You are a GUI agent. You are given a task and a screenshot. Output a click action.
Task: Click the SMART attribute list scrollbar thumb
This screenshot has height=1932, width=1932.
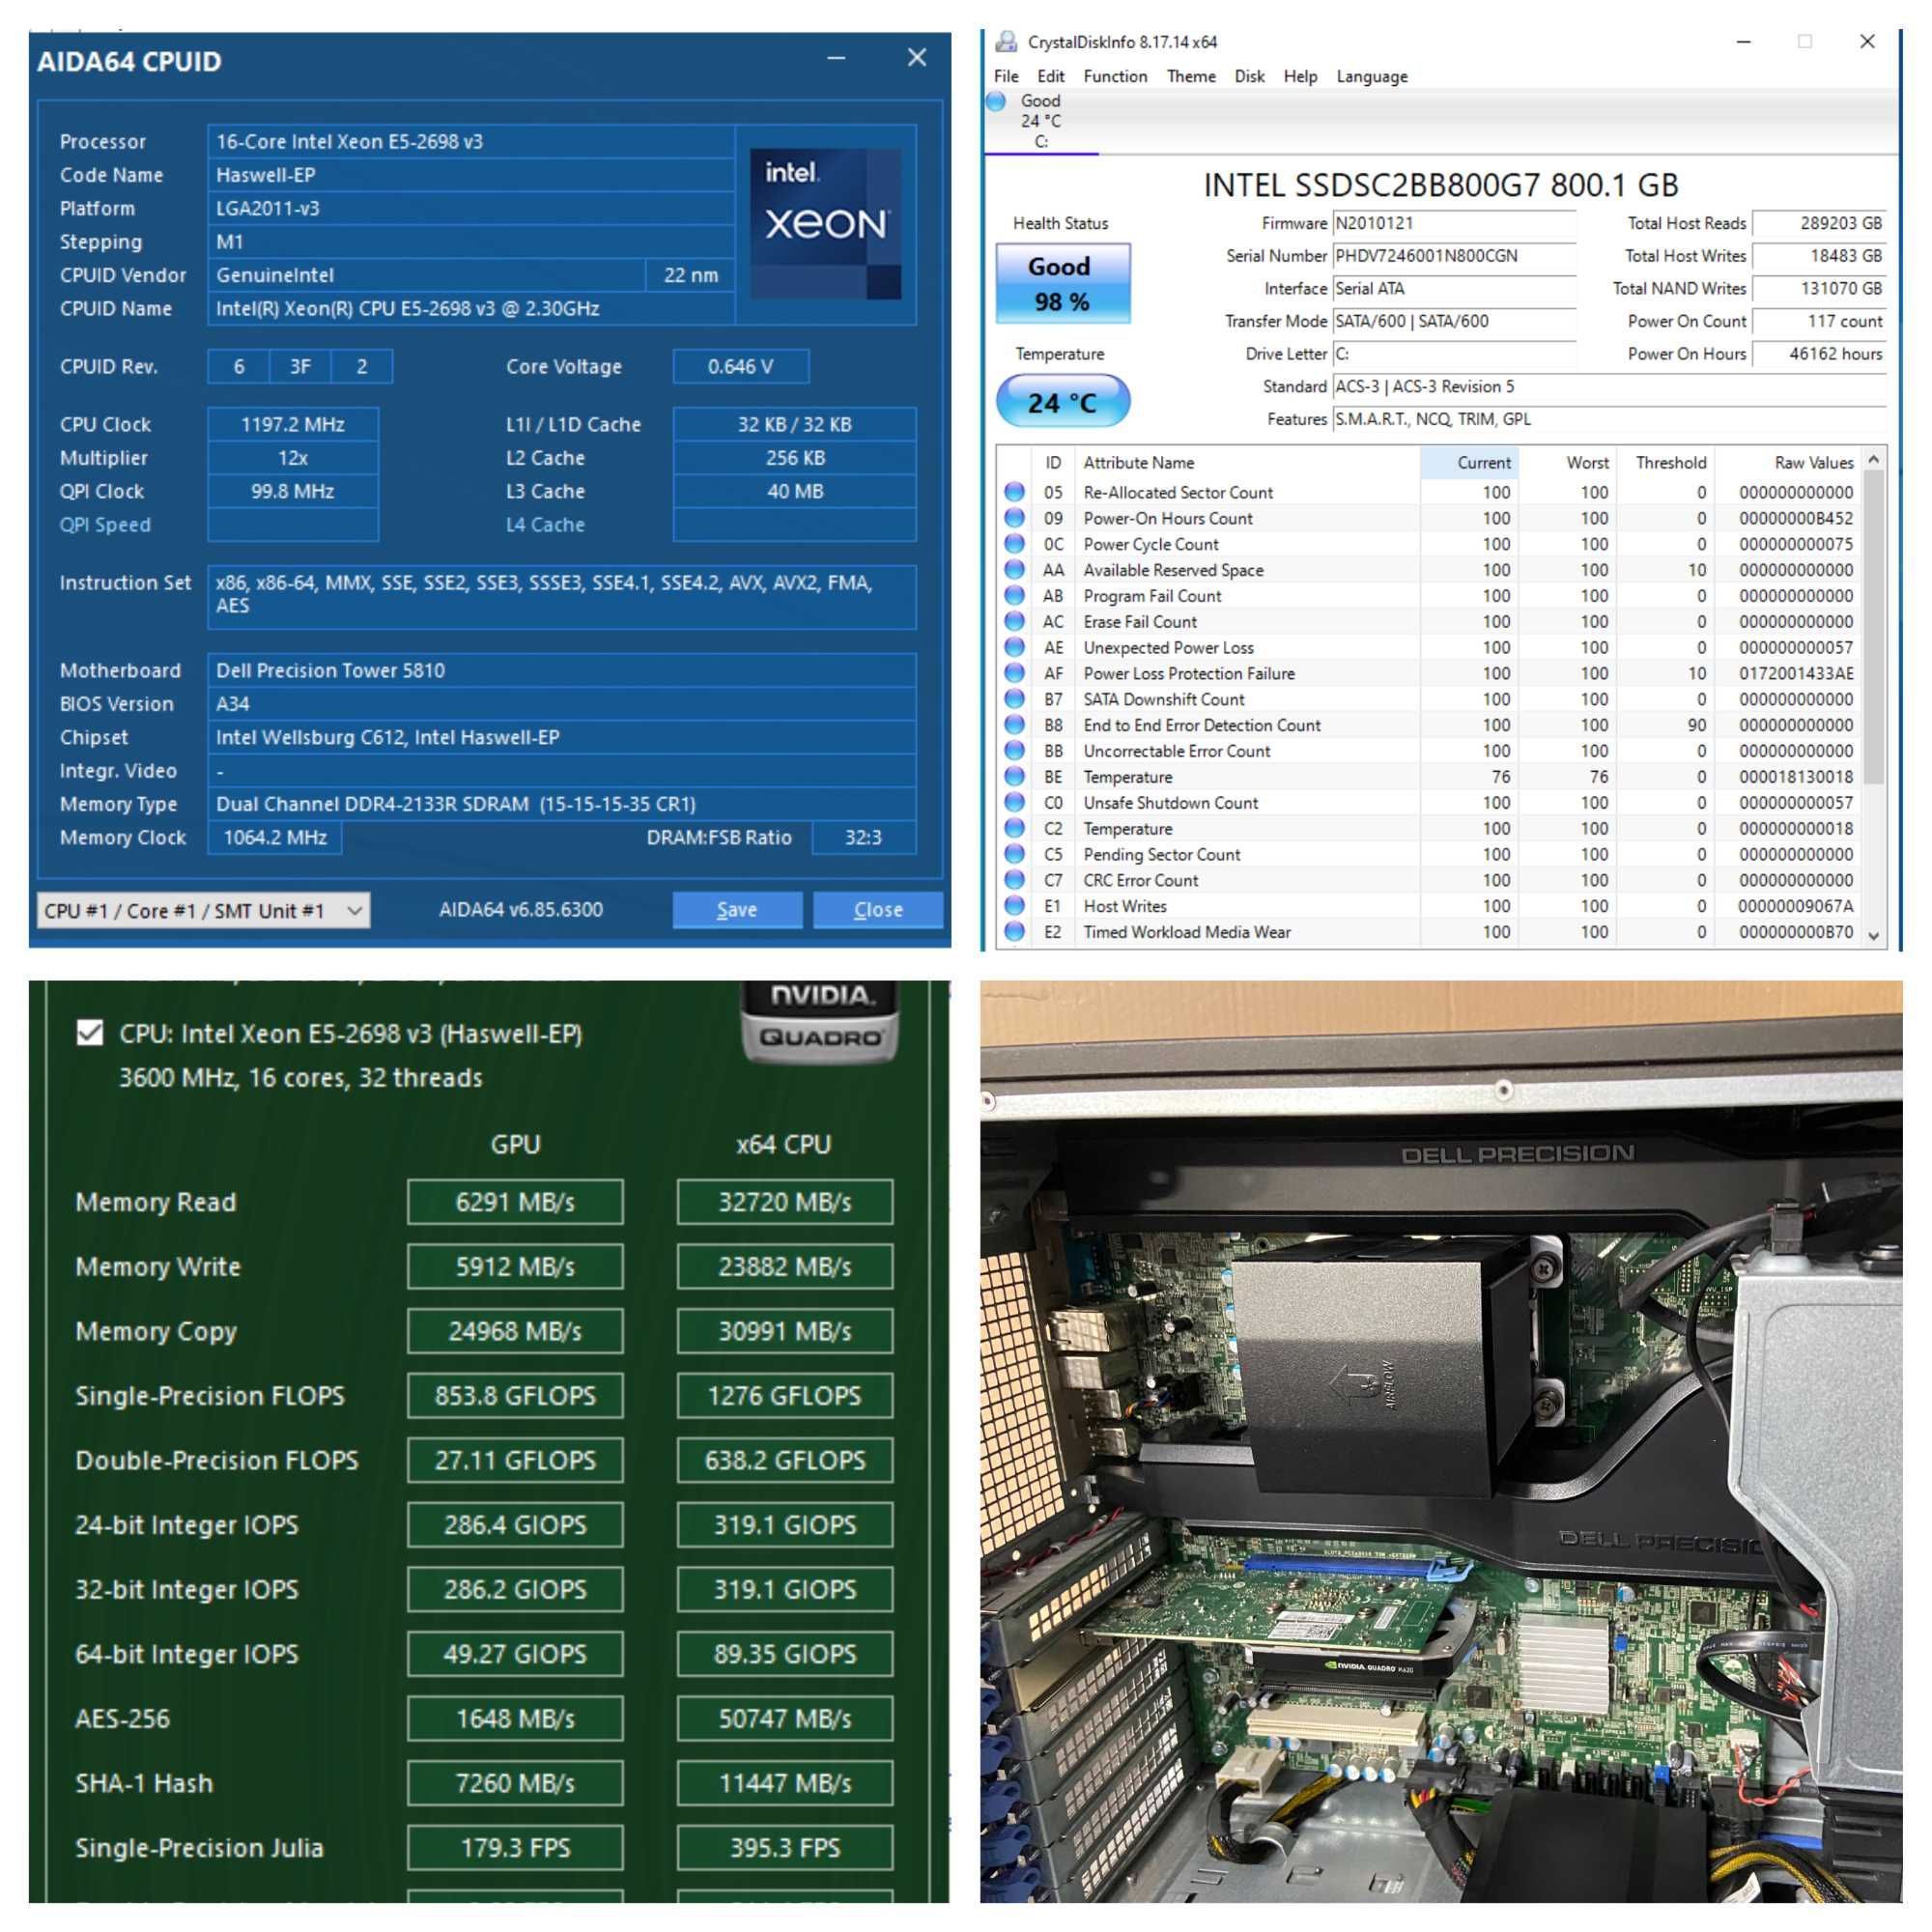tap(1873, 627)
